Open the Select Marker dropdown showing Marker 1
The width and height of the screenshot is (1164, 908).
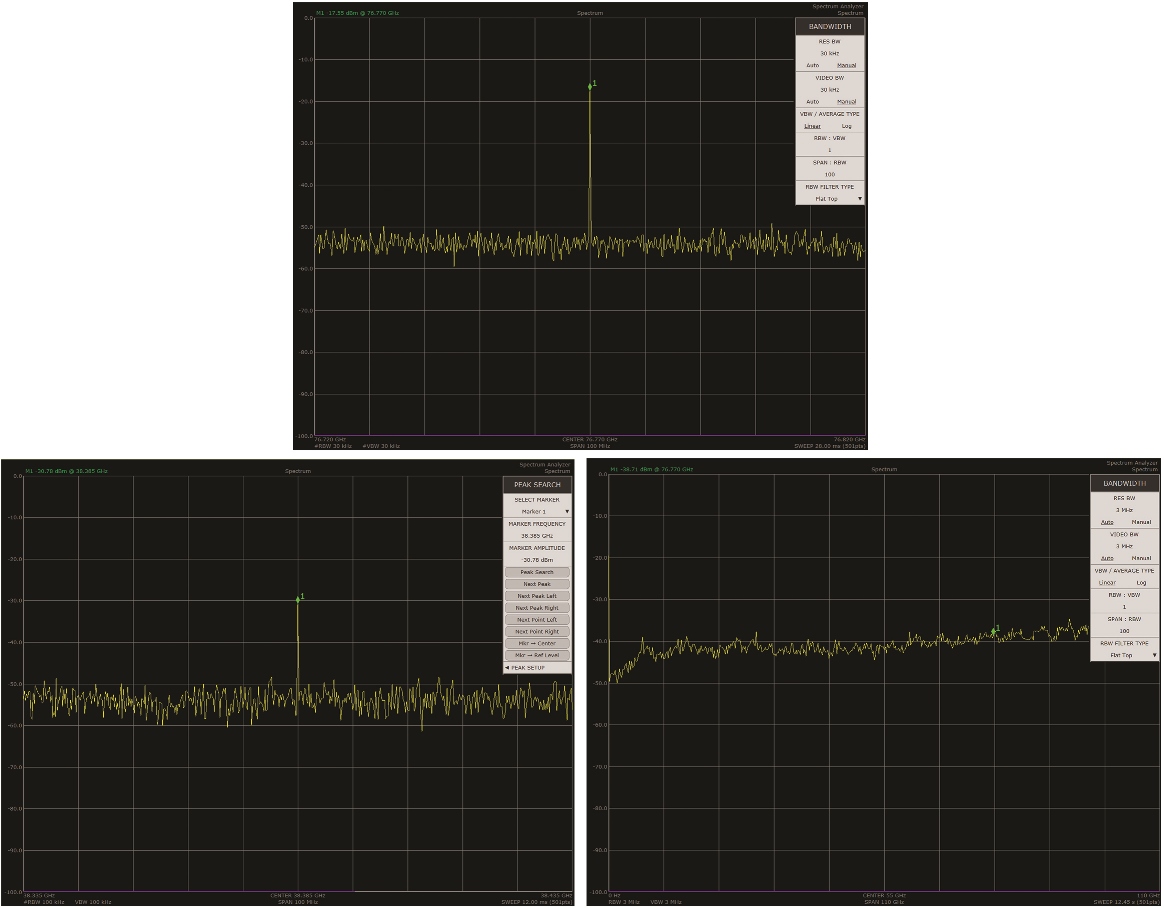[538, 511]
